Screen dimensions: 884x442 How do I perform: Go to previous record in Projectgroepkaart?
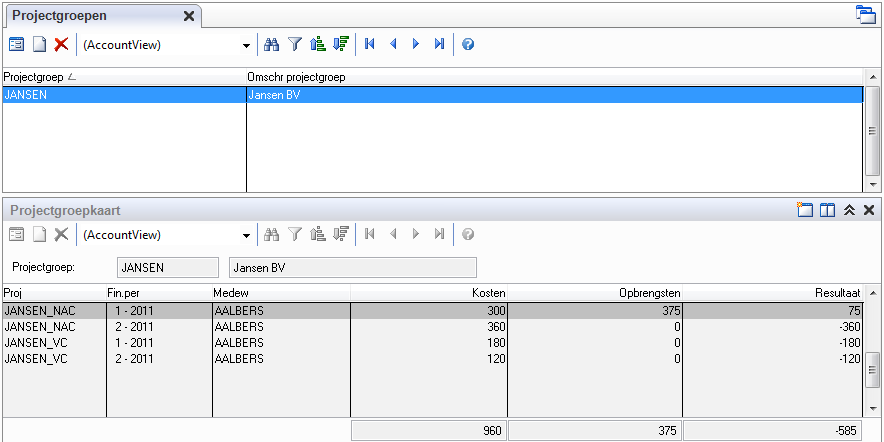point(393,235)
